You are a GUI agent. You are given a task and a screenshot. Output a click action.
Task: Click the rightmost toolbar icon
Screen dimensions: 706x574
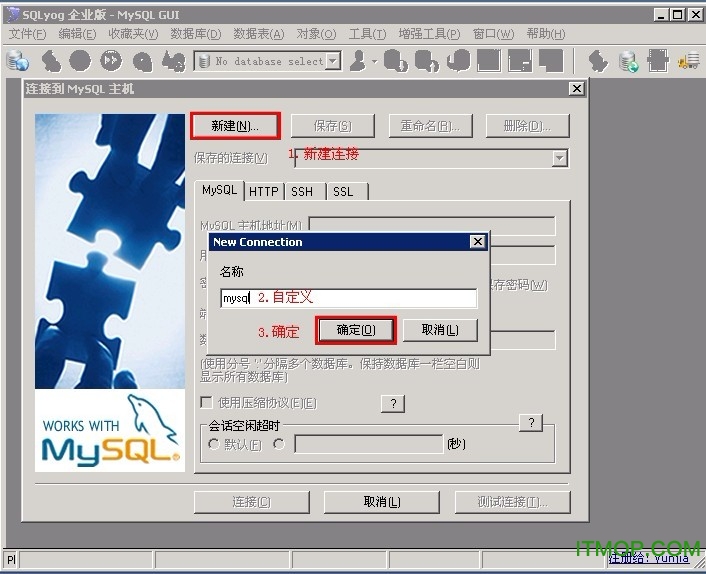(689, 61)
